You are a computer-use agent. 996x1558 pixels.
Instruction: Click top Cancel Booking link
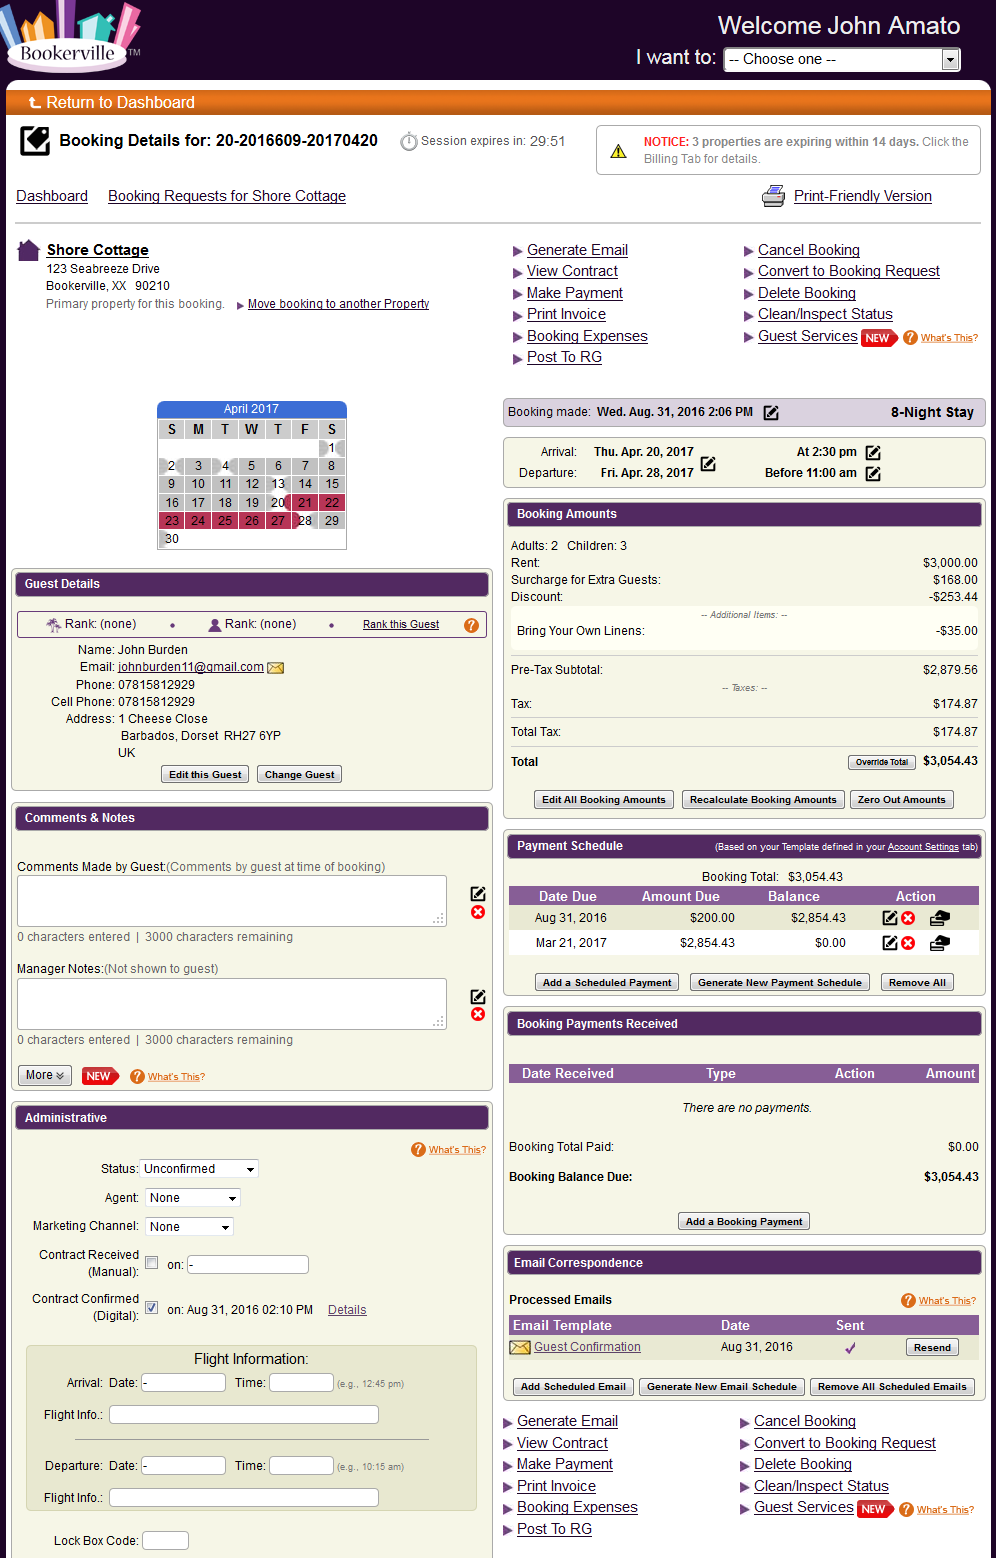tap(809, 250)
